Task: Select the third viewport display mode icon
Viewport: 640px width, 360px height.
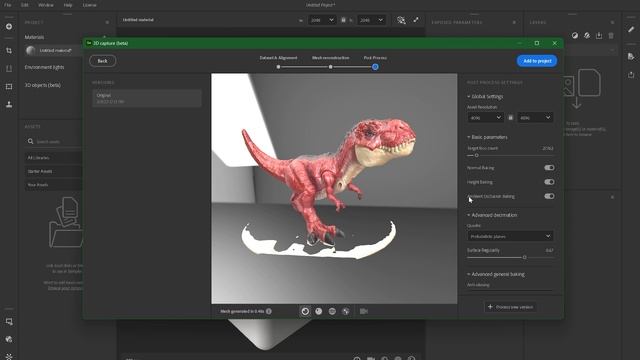Action: [332, 311]
